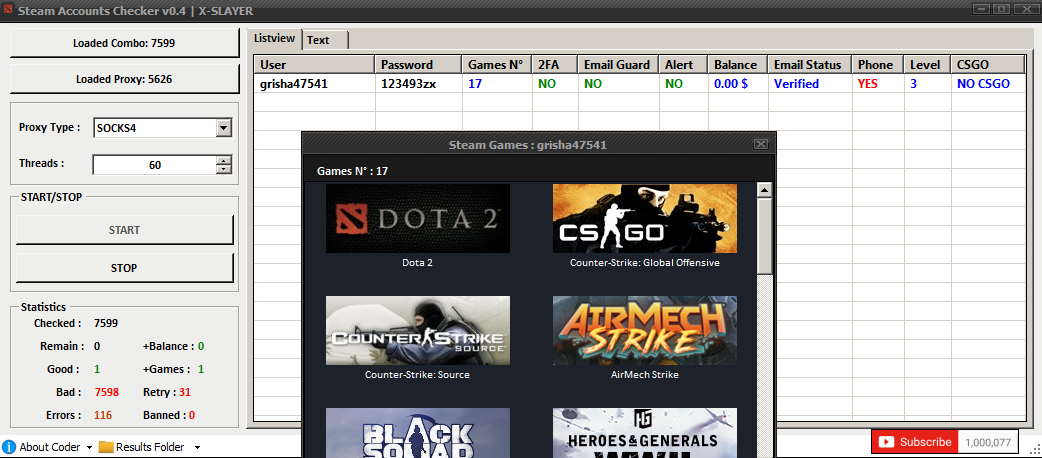Click the Games N° column header
The width and height of the screenshot is (1042, 458).
coord(497,64)
